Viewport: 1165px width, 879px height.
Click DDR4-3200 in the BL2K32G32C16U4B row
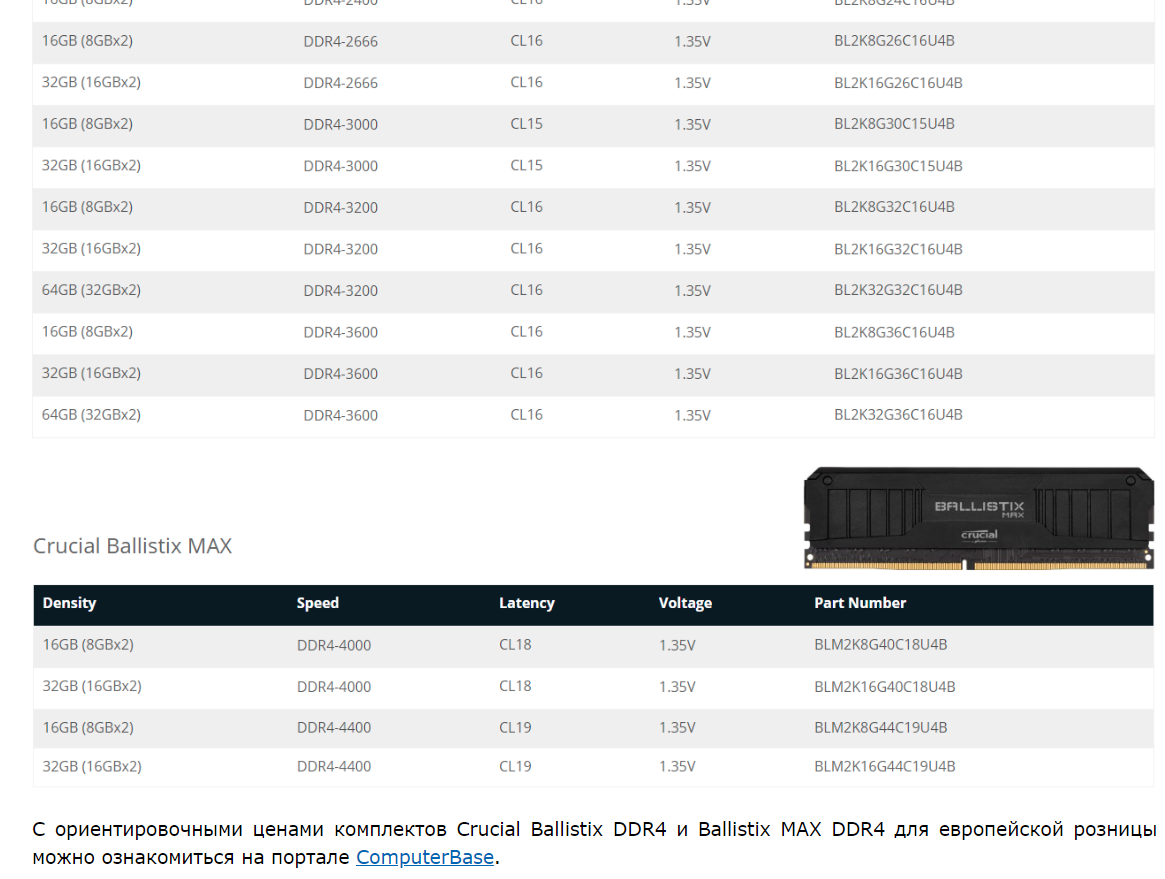[x=340, y=291]
